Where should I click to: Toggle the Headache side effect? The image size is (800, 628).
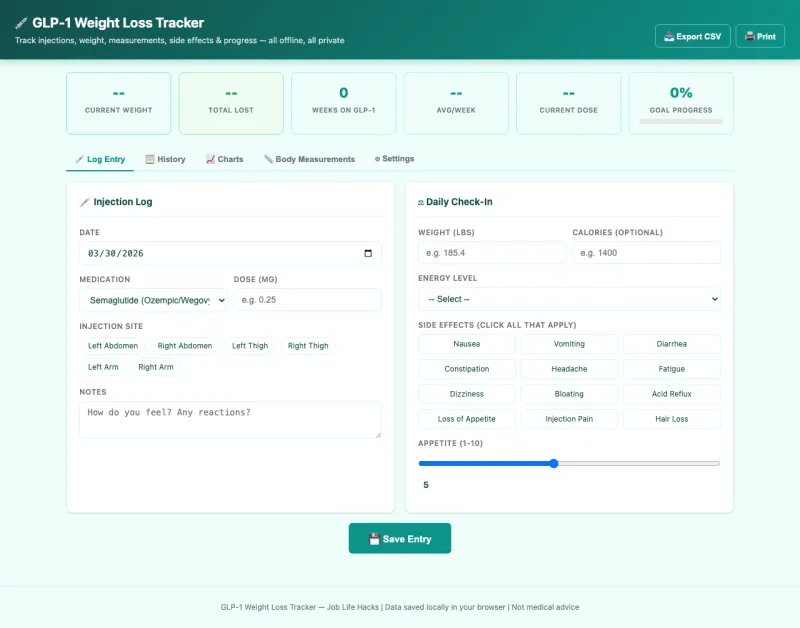pos(569,369)
